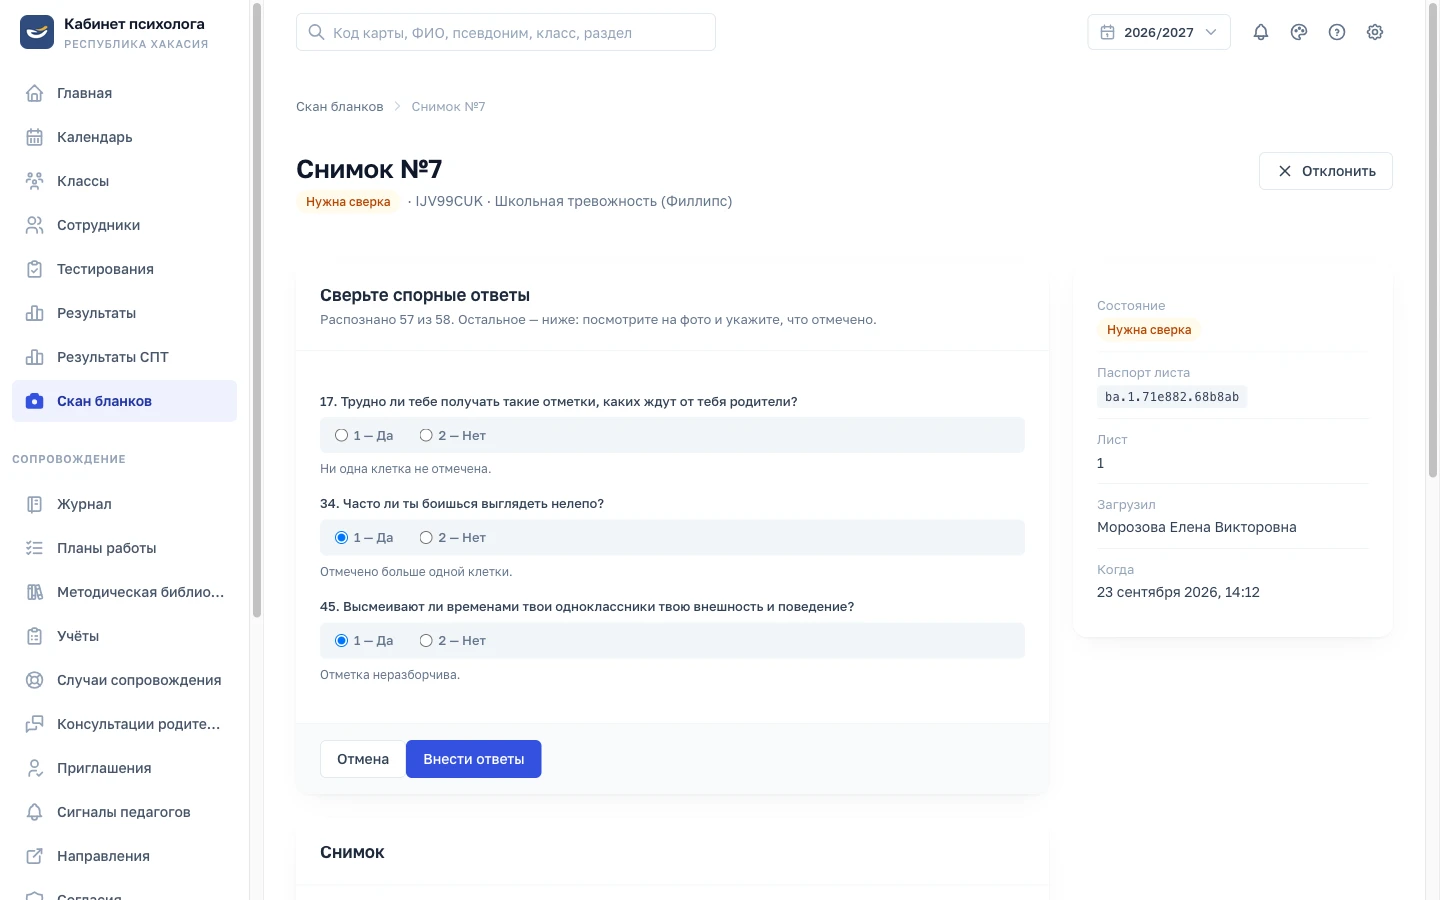Go to Главная menu item
Viewport: 1440px width, 900px height.
click(124, 93)
